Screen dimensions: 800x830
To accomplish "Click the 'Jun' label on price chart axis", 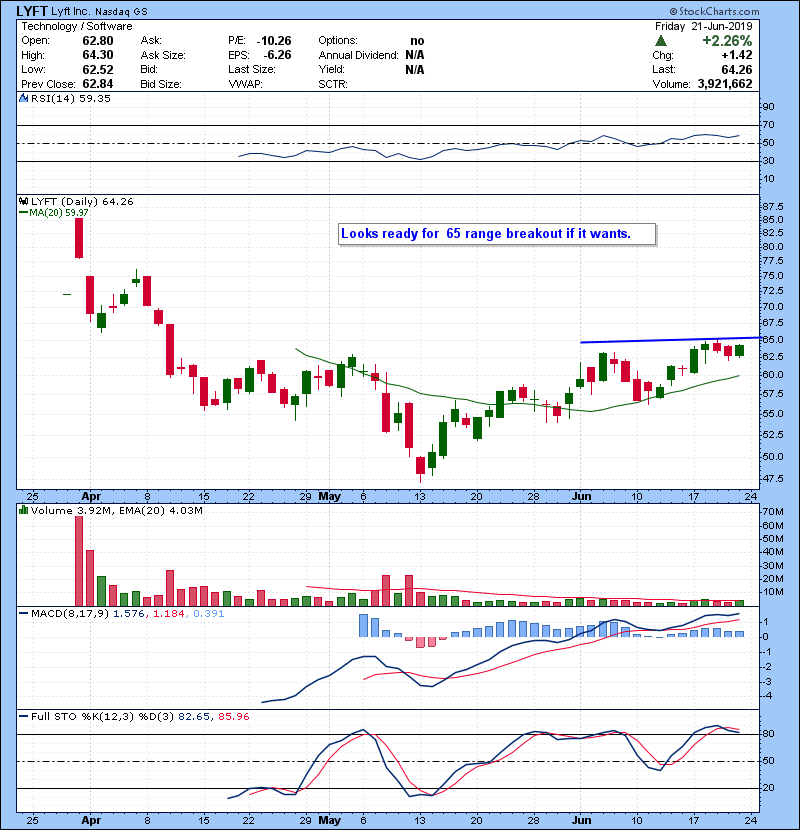I will (581, 497).
